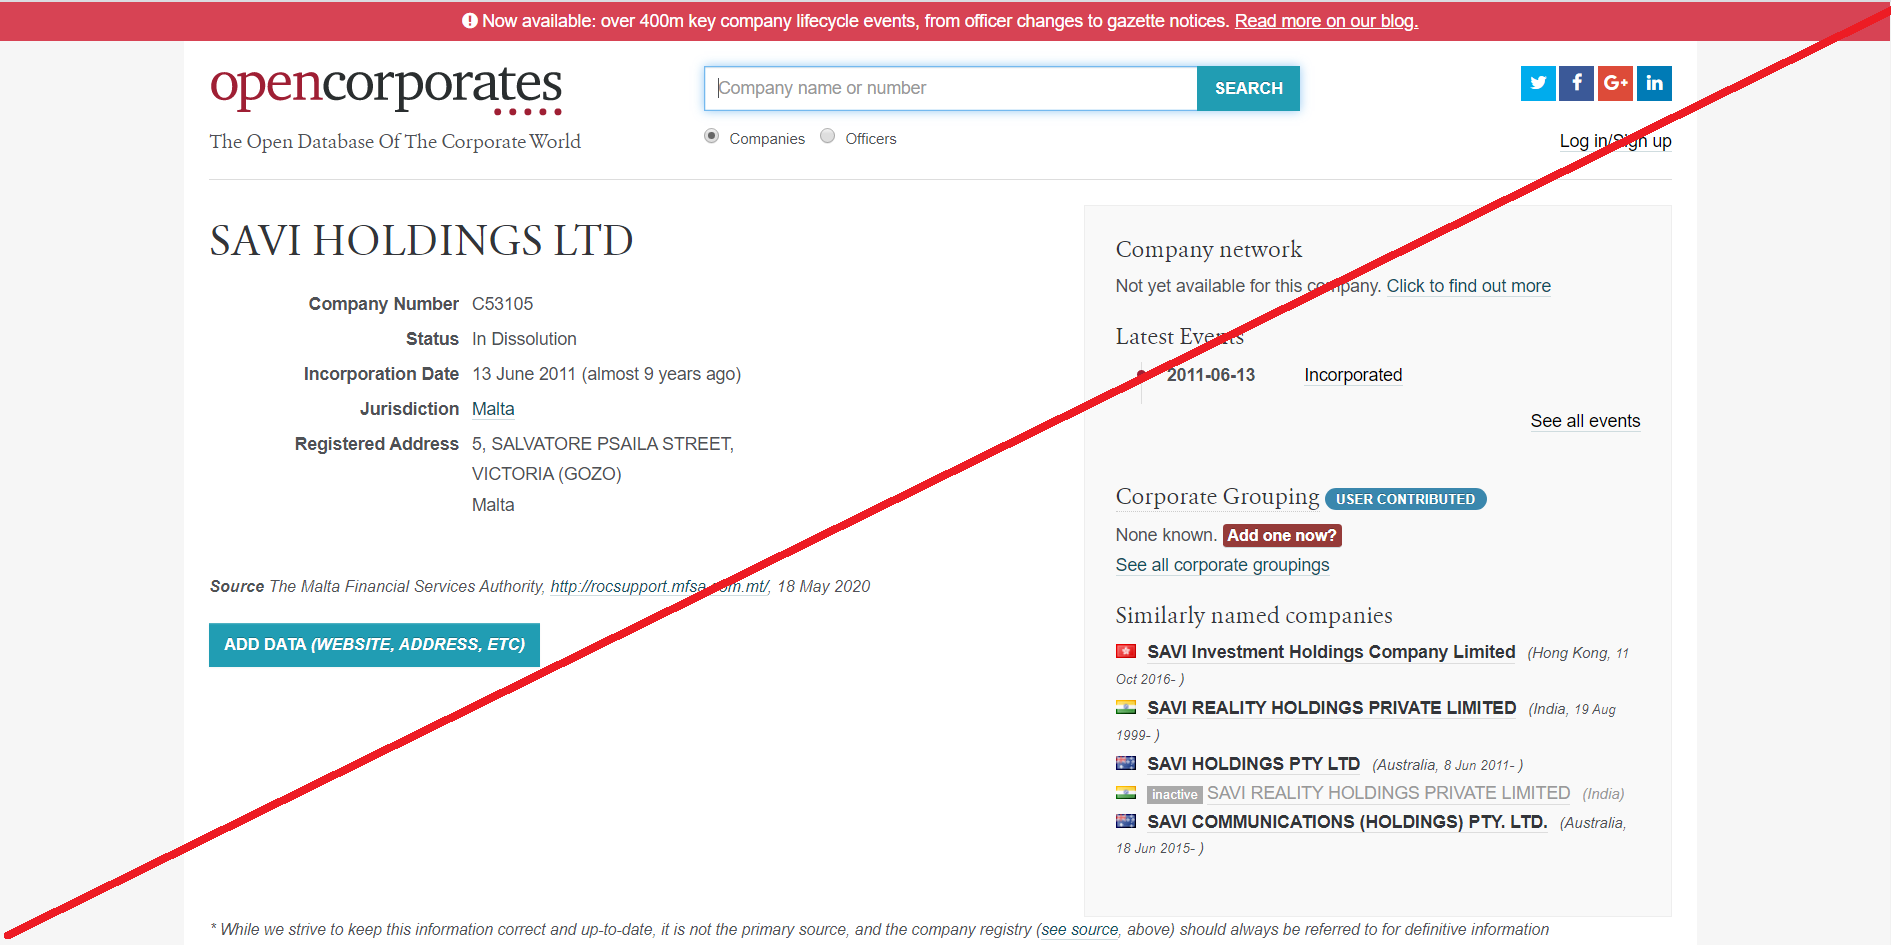1891x945 pixels.
Task: Open the Malta jurisdiction link
Action: 493,409
